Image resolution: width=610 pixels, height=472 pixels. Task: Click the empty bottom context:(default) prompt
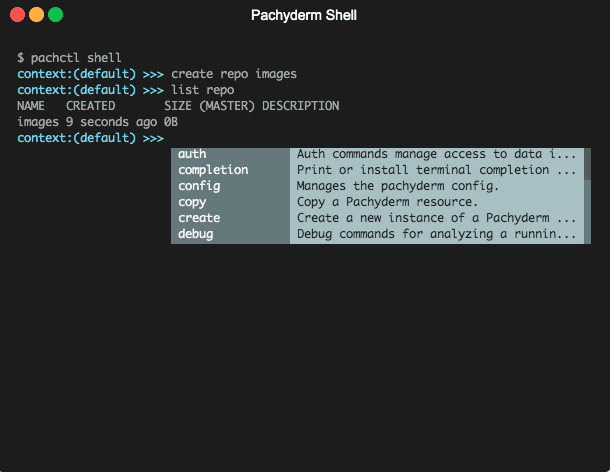[x=91, y=138]
